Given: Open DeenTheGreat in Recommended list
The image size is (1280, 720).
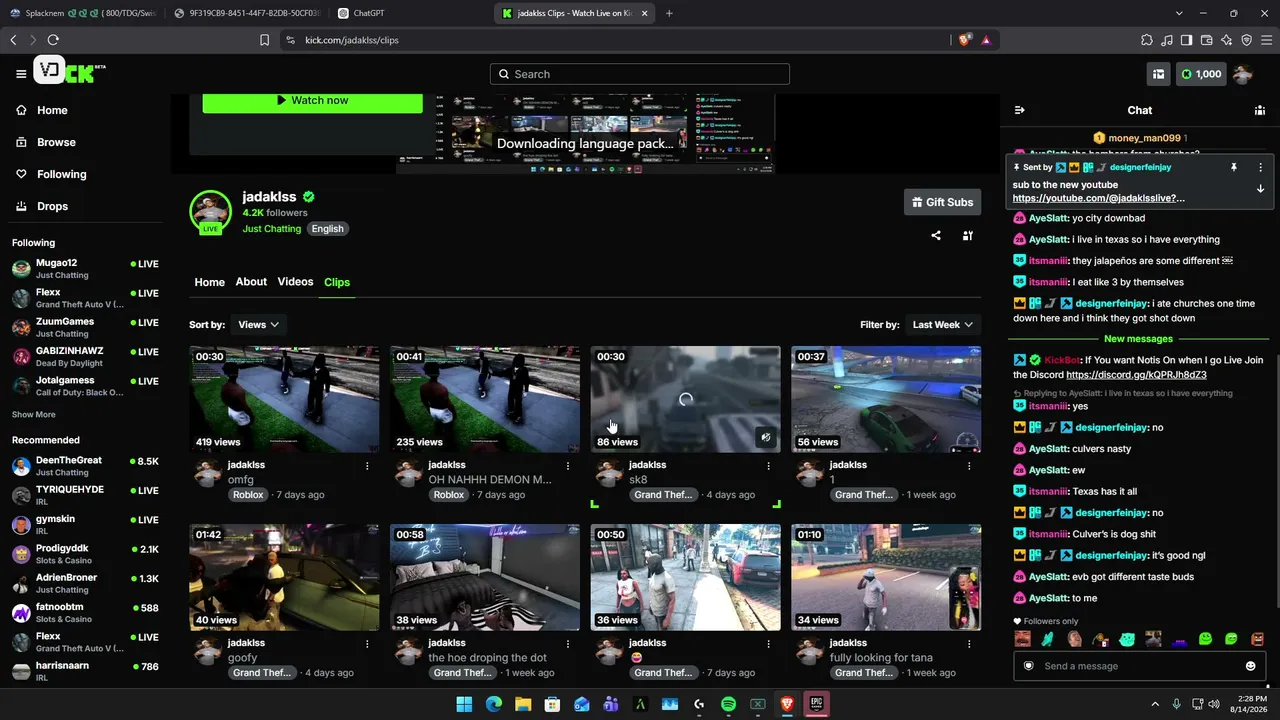Looking at the screenshot, I should coord(85,466).
